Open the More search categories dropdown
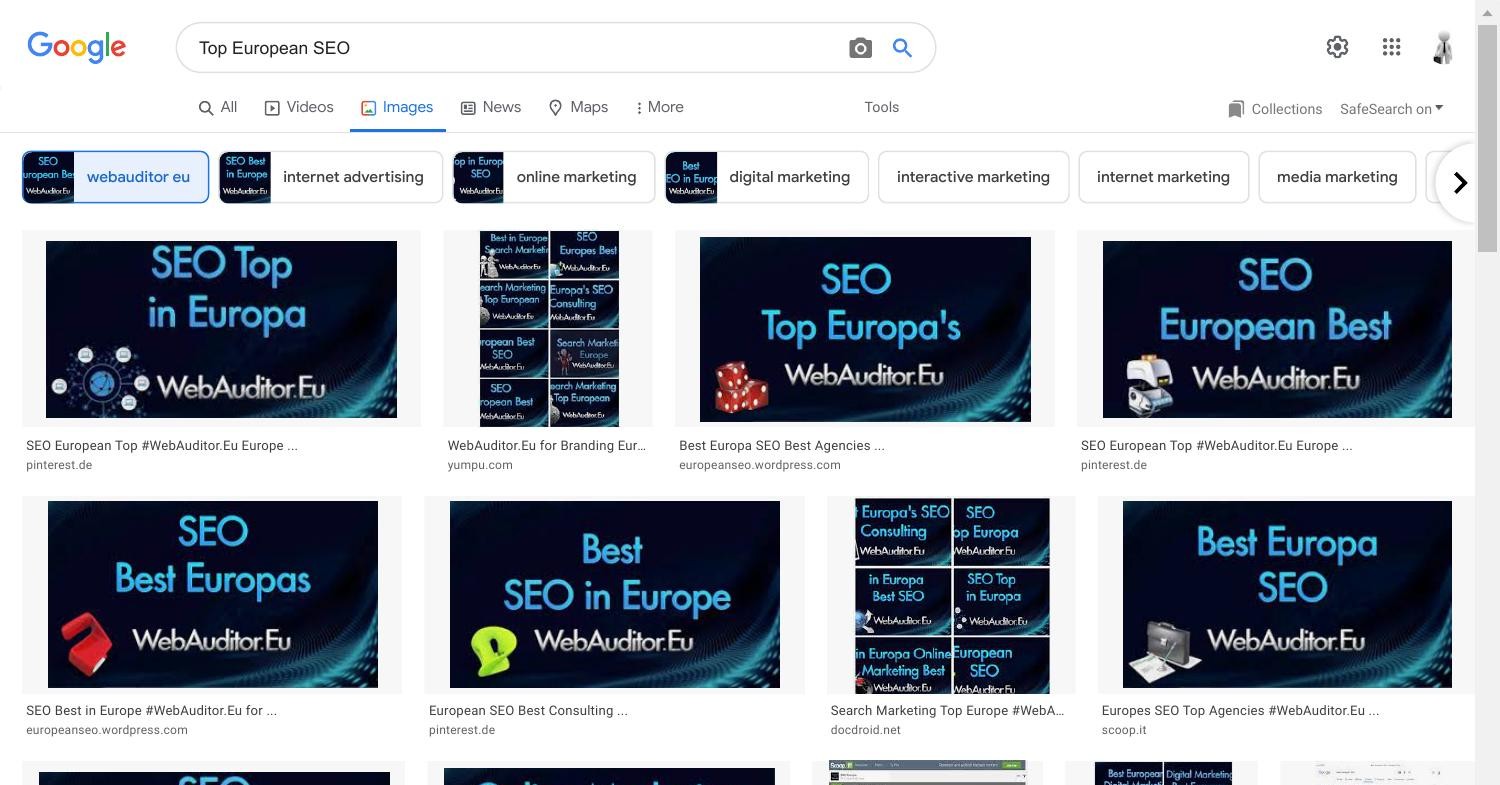Viewport: 1500px width, 785px height. pyautogui.click(x=658, y=107)
